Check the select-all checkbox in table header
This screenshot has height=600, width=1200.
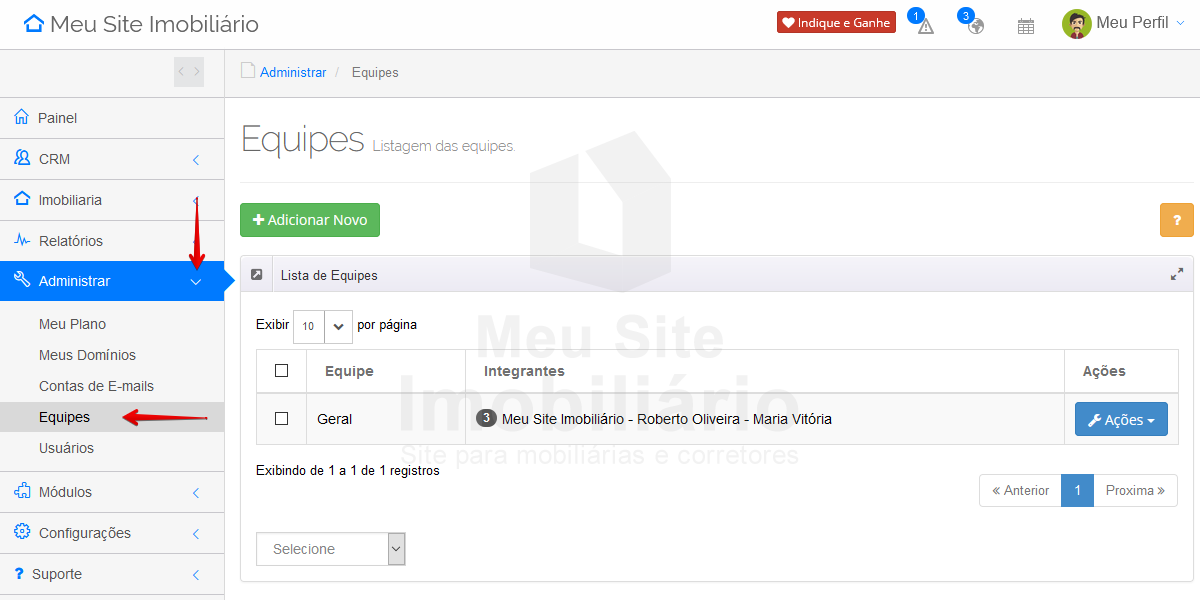click(281, 371)
